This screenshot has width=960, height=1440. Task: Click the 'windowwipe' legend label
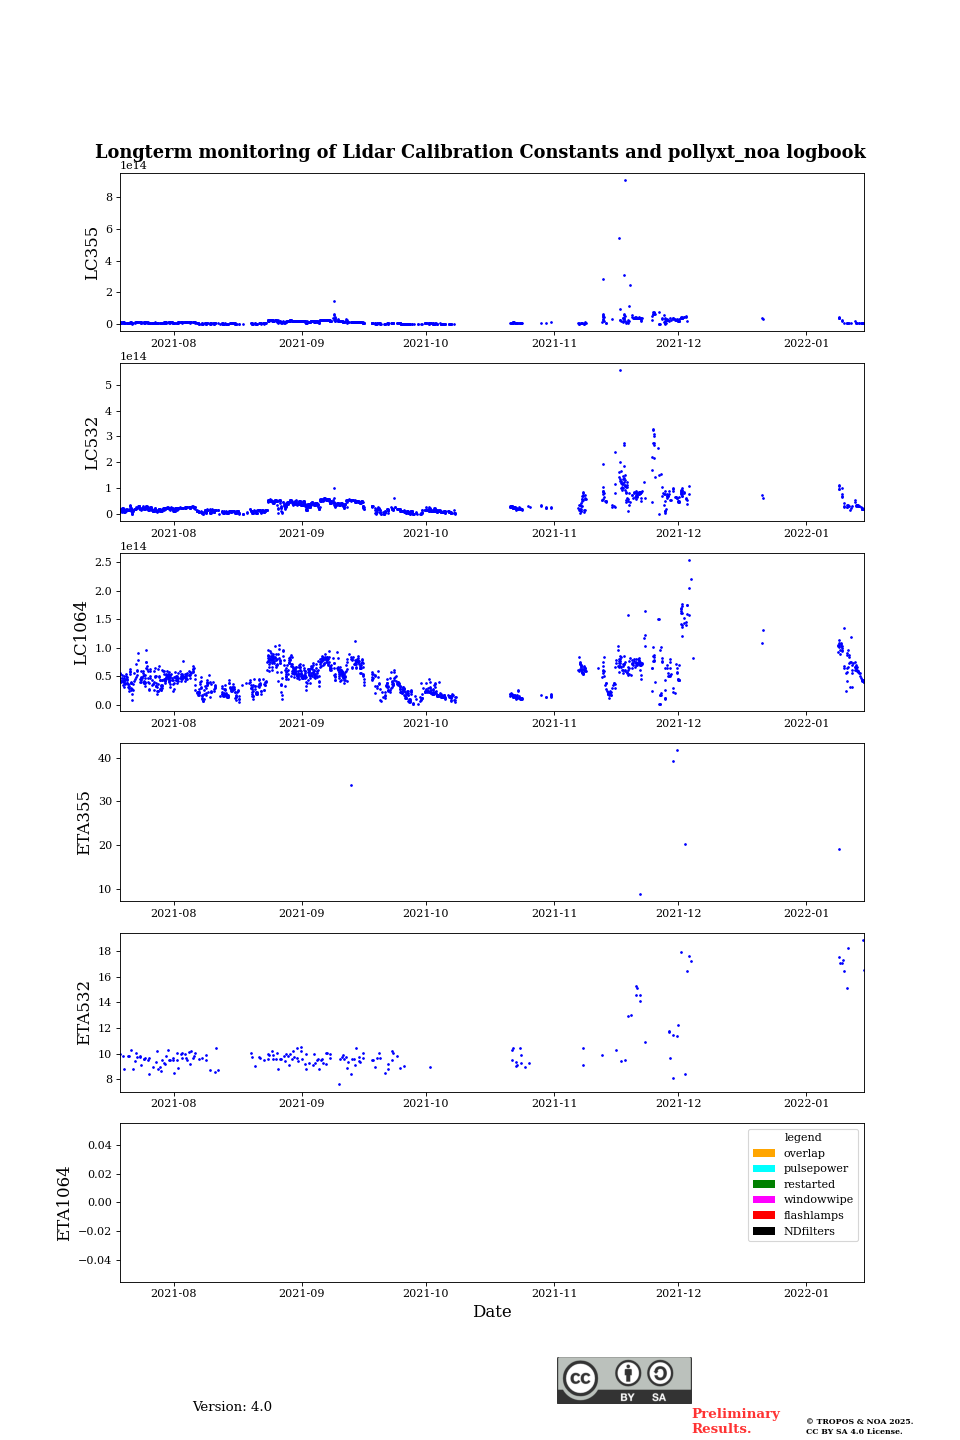pyautogui.click(x=818, y=1200)
